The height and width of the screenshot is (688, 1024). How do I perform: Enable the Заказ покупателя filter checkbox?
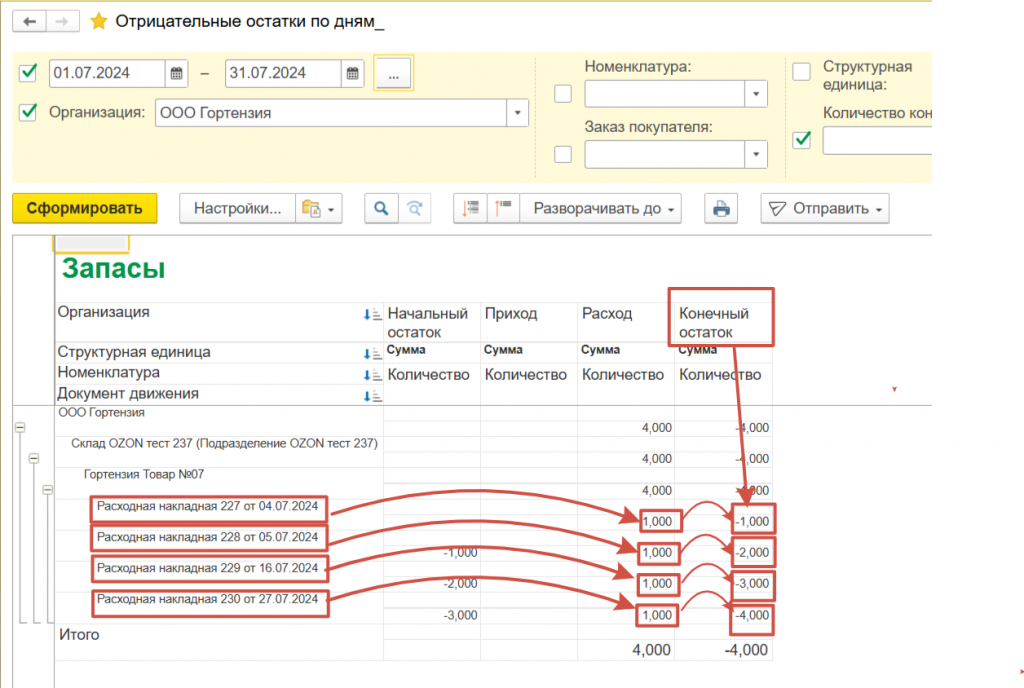pos(564,154)
